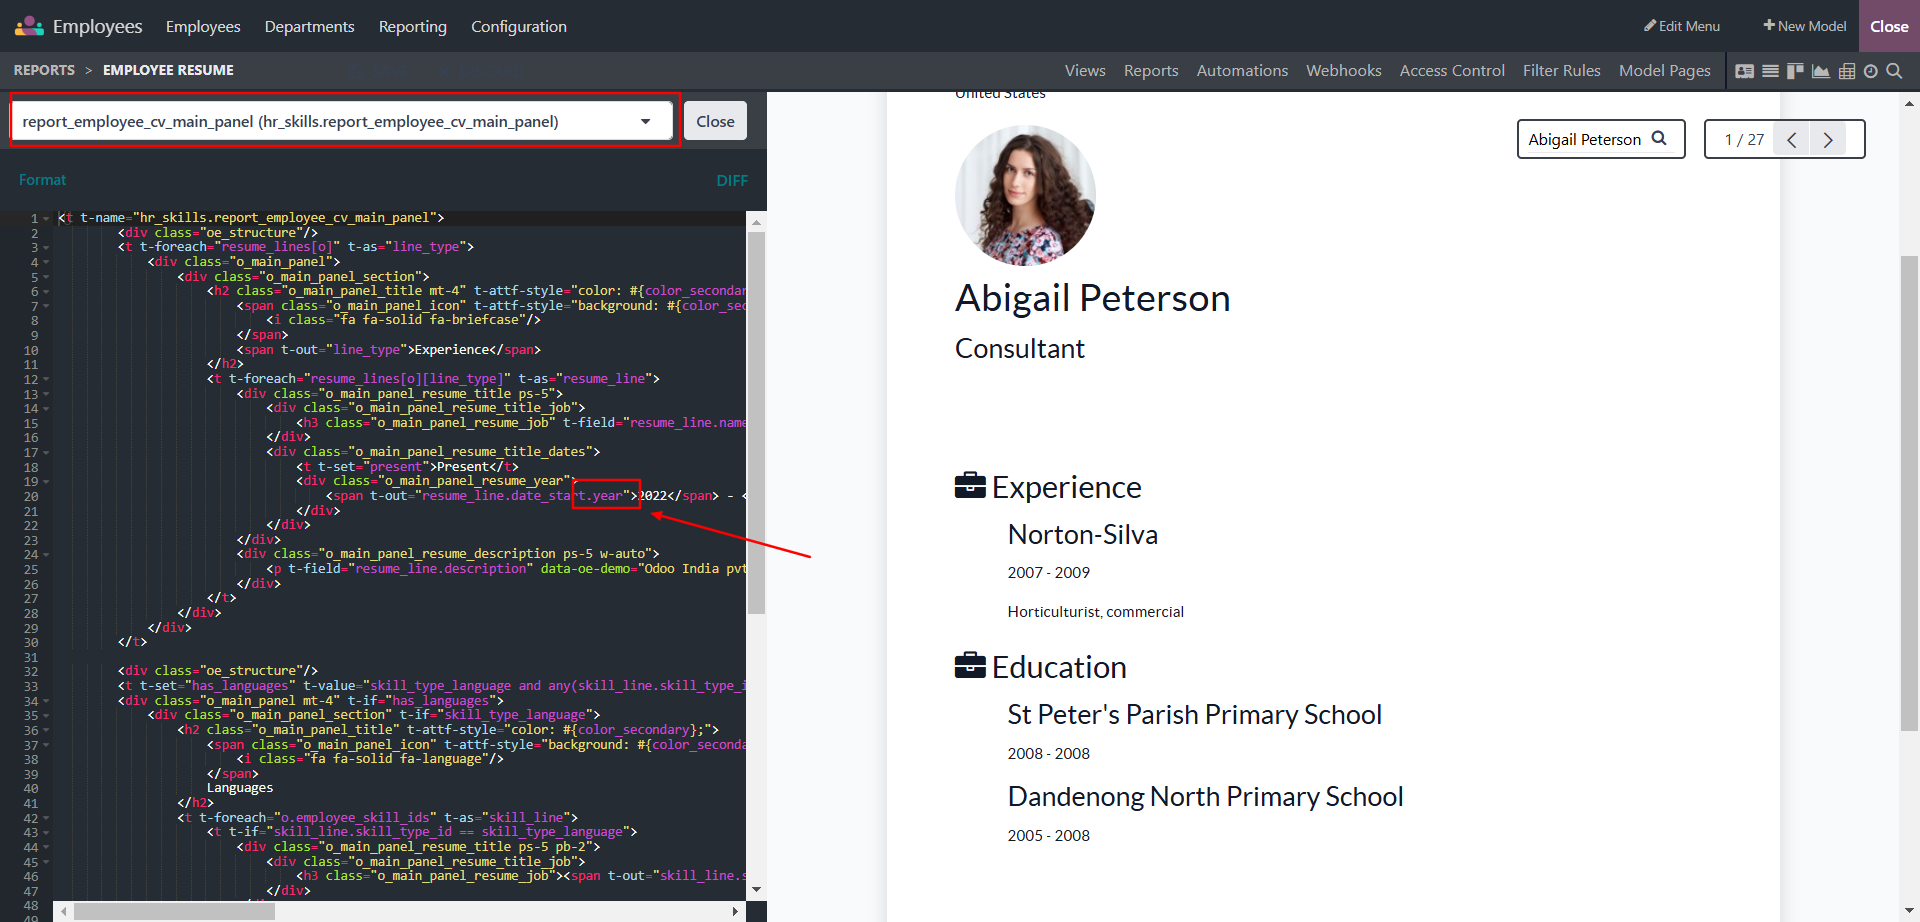Click the report preview vertical scrollbar
The width and height of the screenshot is (1920, 922).
pos(1909,494)
